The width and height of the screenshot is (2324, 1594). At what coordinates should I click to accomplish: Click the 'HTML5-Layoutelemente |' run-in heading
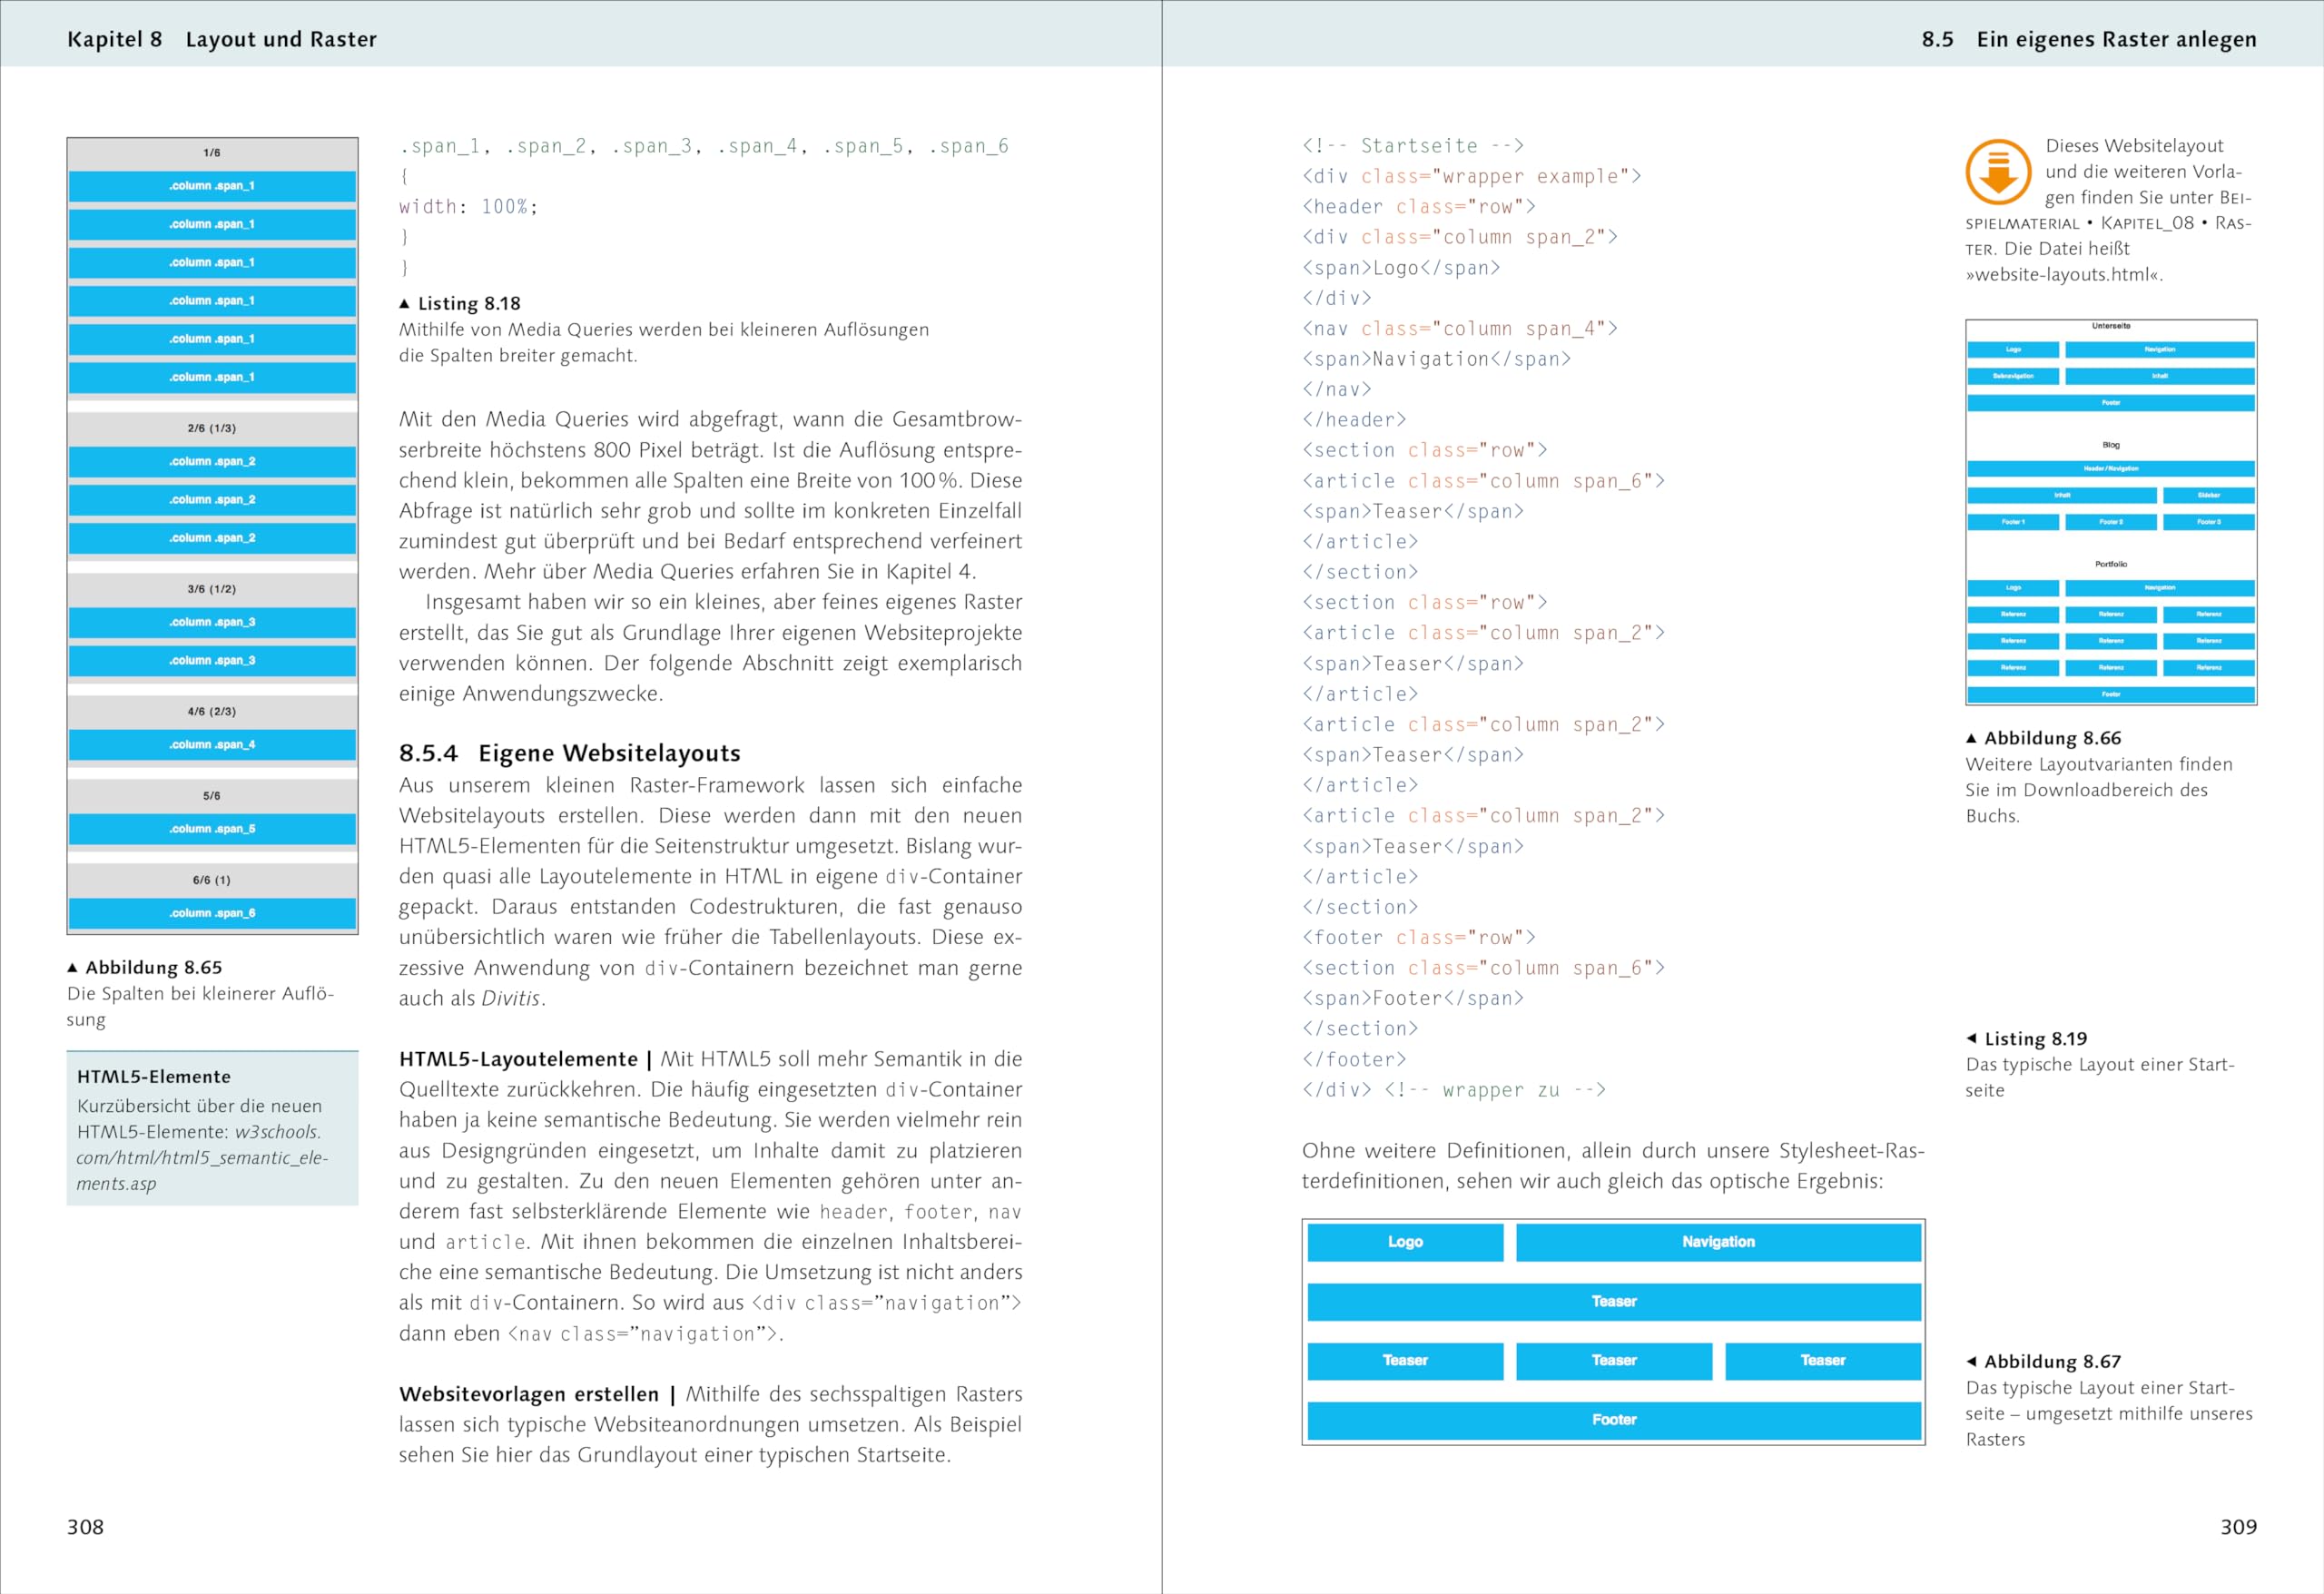[526, 1059]
